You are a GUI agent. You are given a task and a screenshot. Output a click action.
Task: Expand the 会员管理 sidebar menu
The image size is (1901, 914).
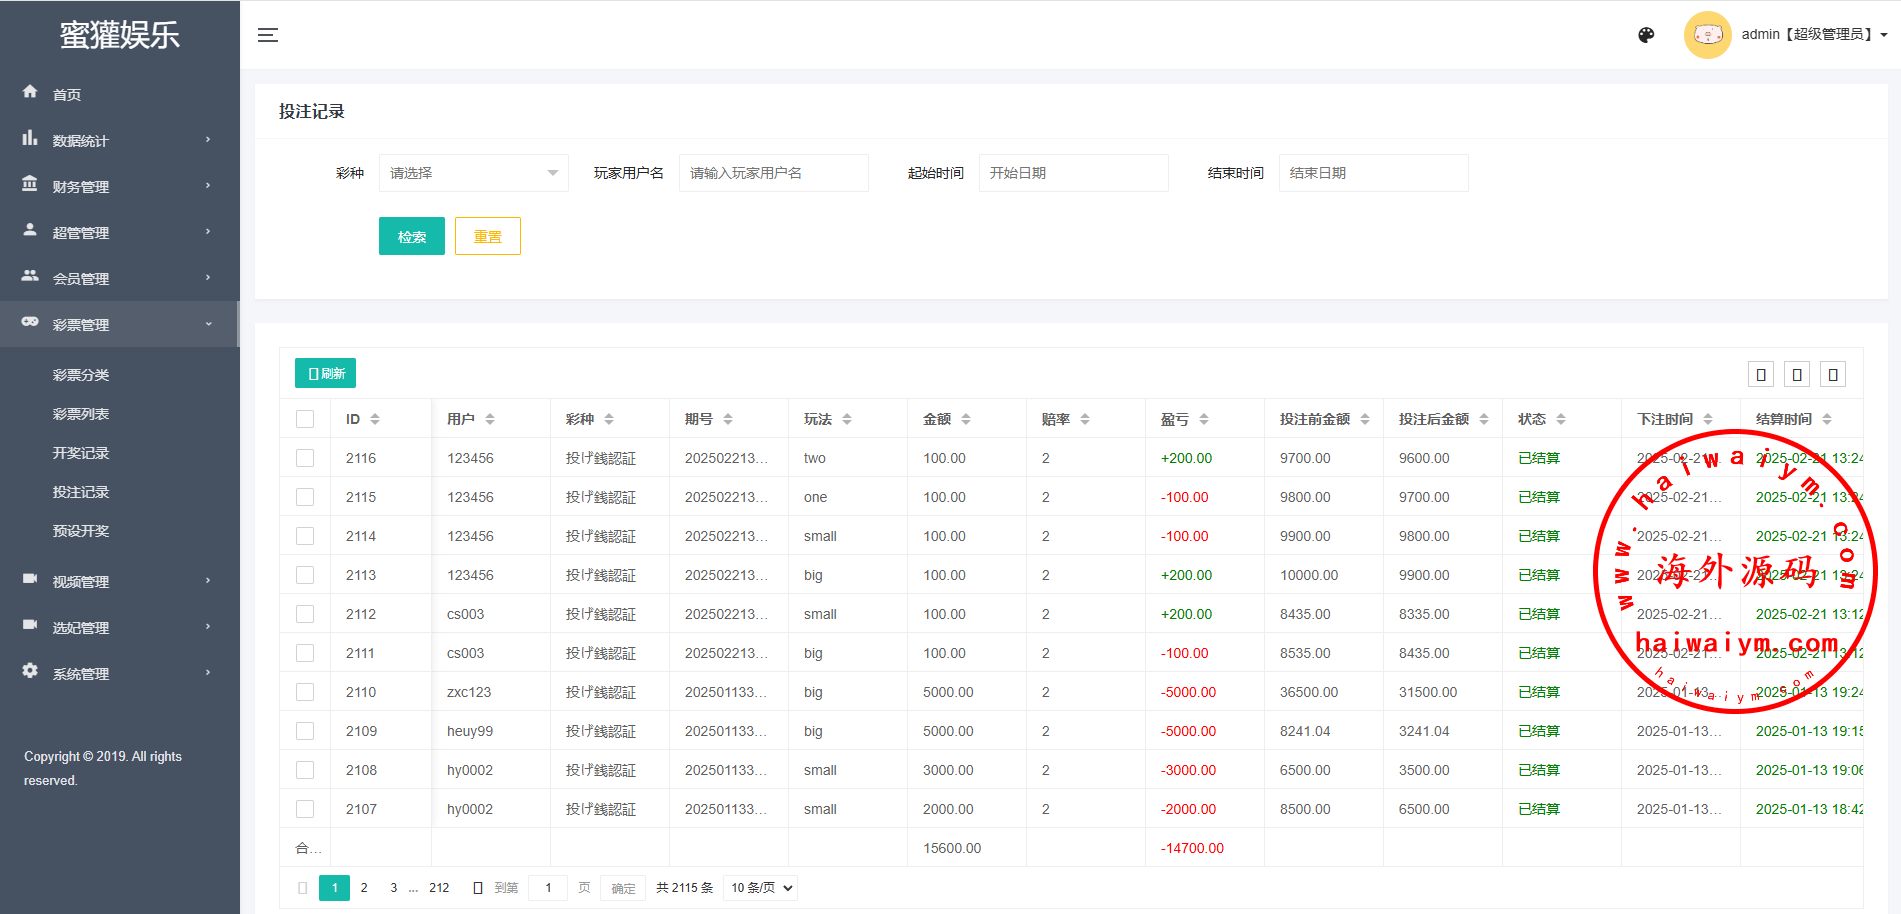click(120, 278)
